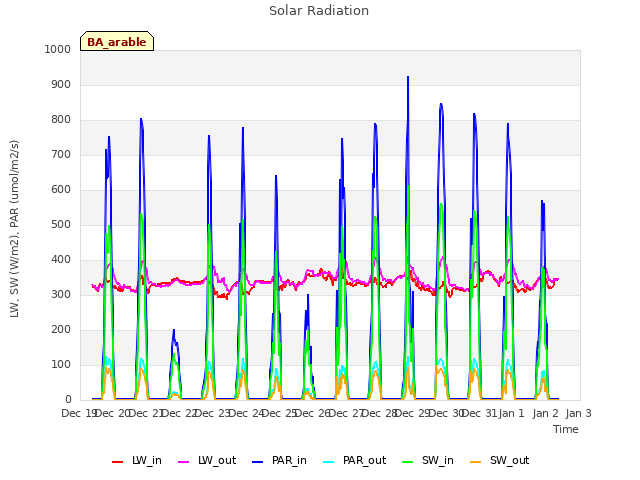Select the PAR_in legend label
This screenshot has width=640, height=480.
click(x=289, y=461)
